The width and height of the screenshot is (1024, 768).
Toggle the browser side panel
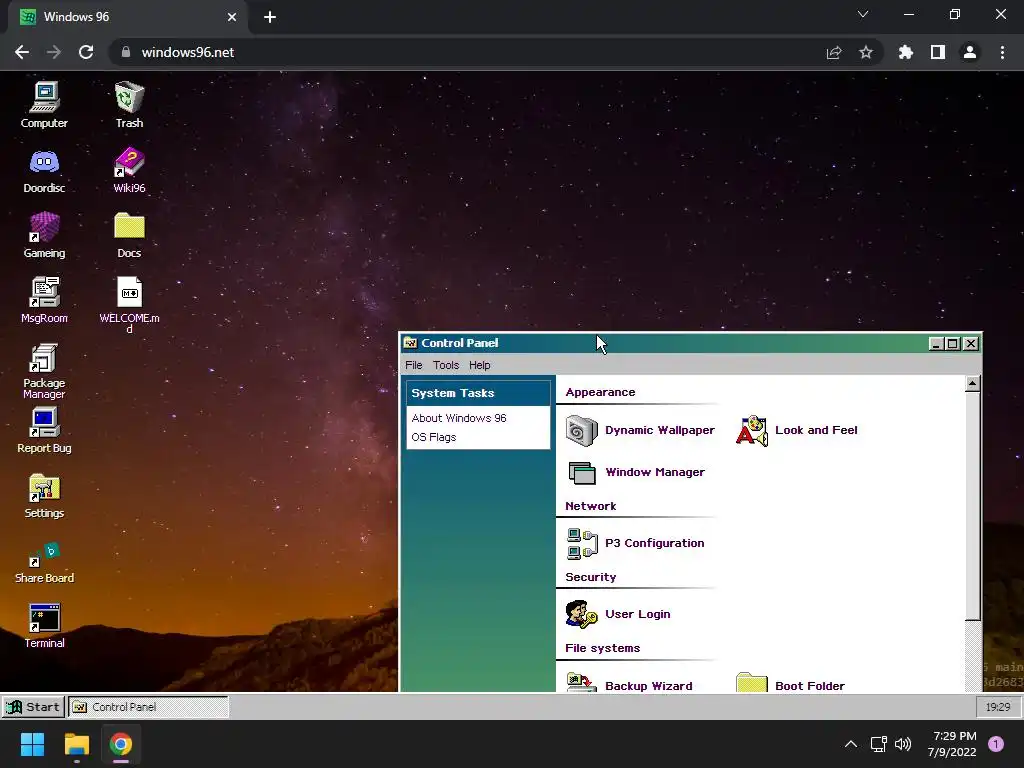938,52
